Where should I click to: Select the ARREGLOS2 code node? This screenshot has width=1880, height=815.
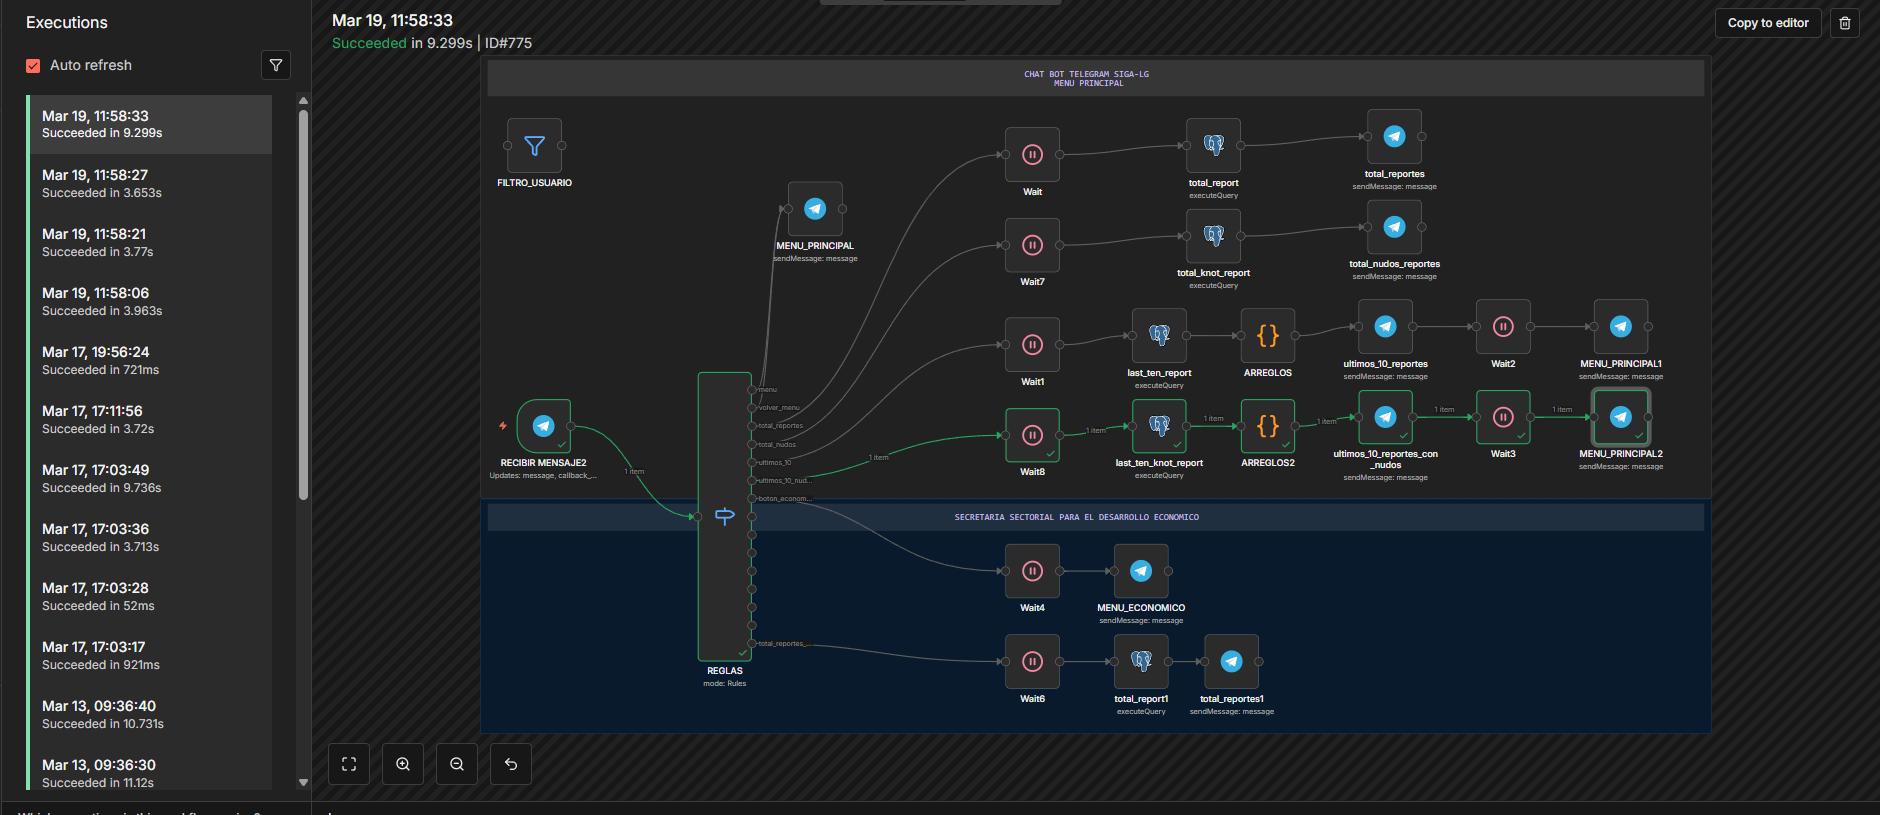(x=1267, y=426)
